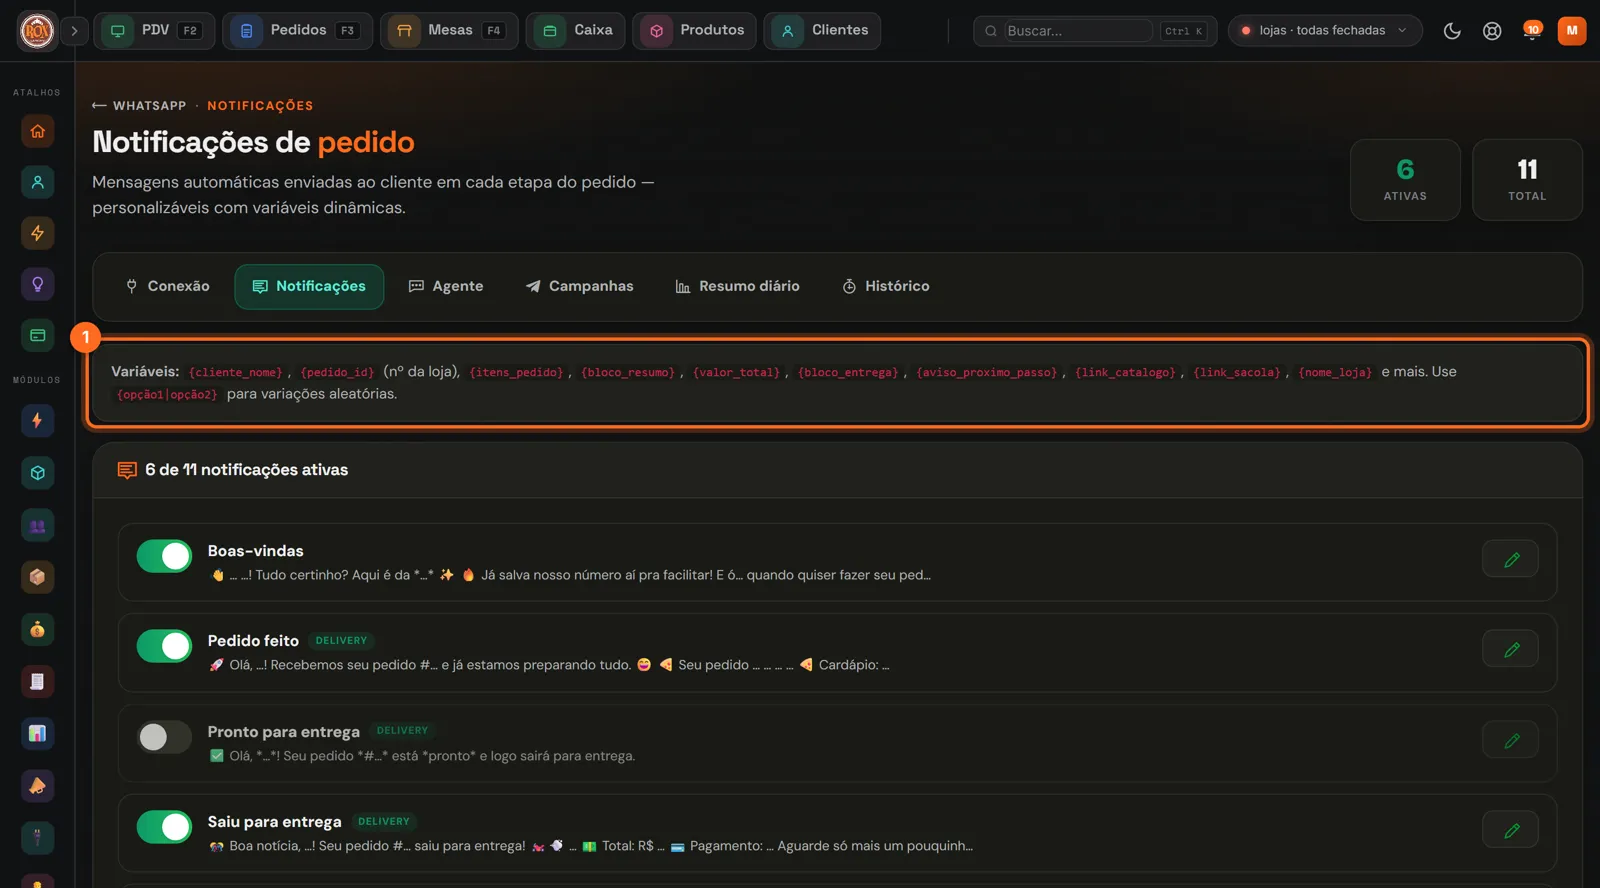Open the Histórico tab

point(886,287)
